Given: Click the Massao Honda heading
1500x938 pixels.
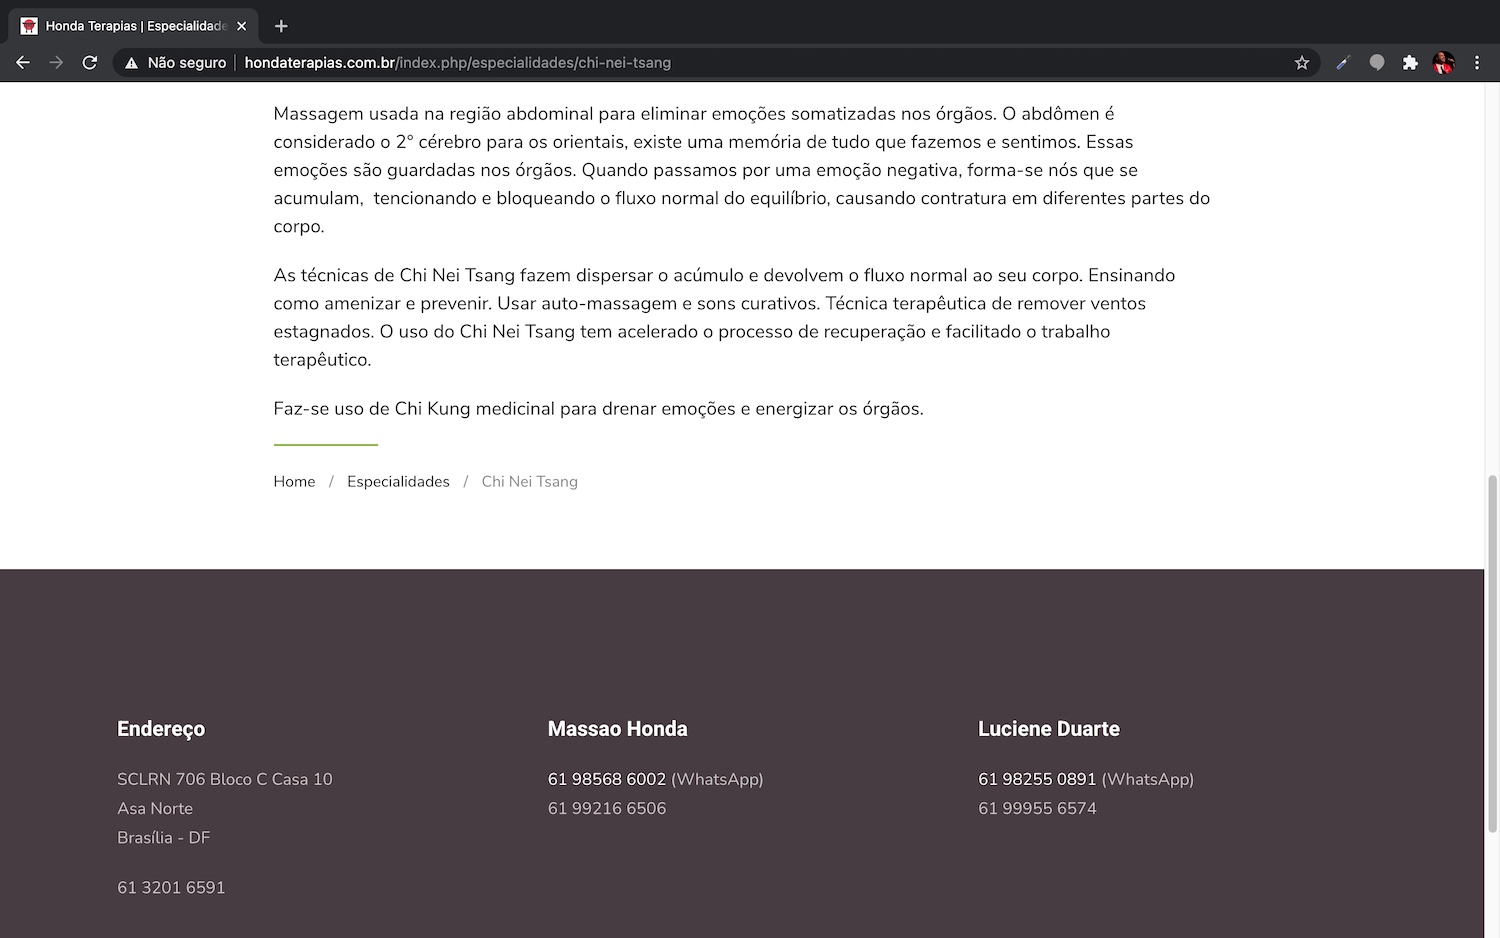Looking at the screenshot, I should (617, 729).
